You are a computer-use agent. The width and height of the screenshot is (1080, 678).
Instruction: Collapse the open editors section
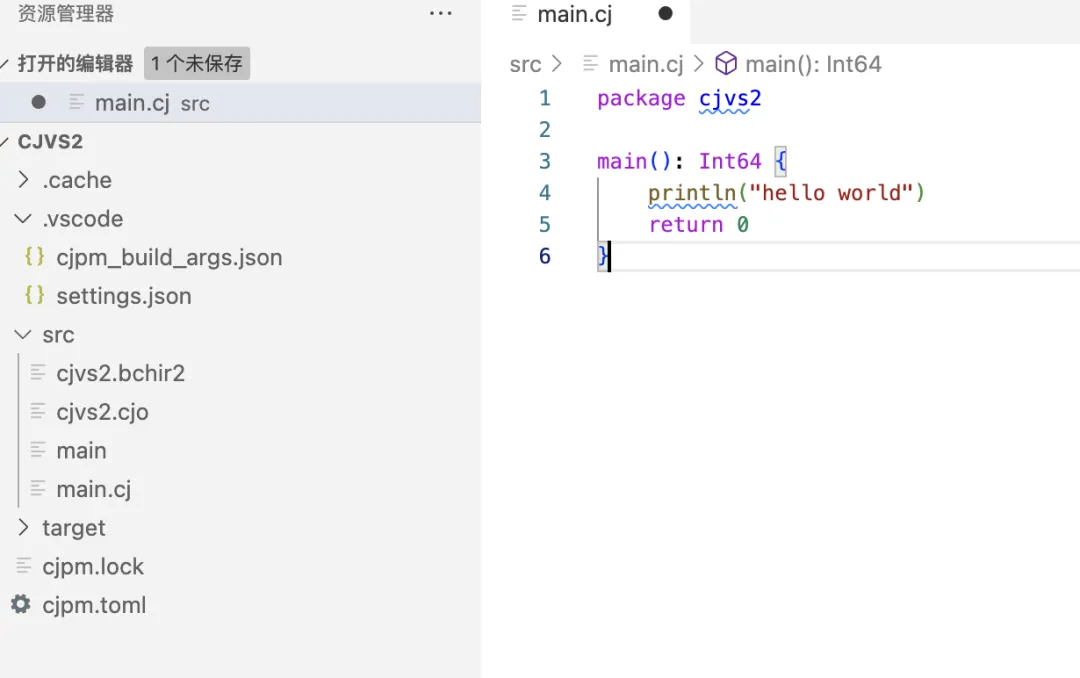8,64
